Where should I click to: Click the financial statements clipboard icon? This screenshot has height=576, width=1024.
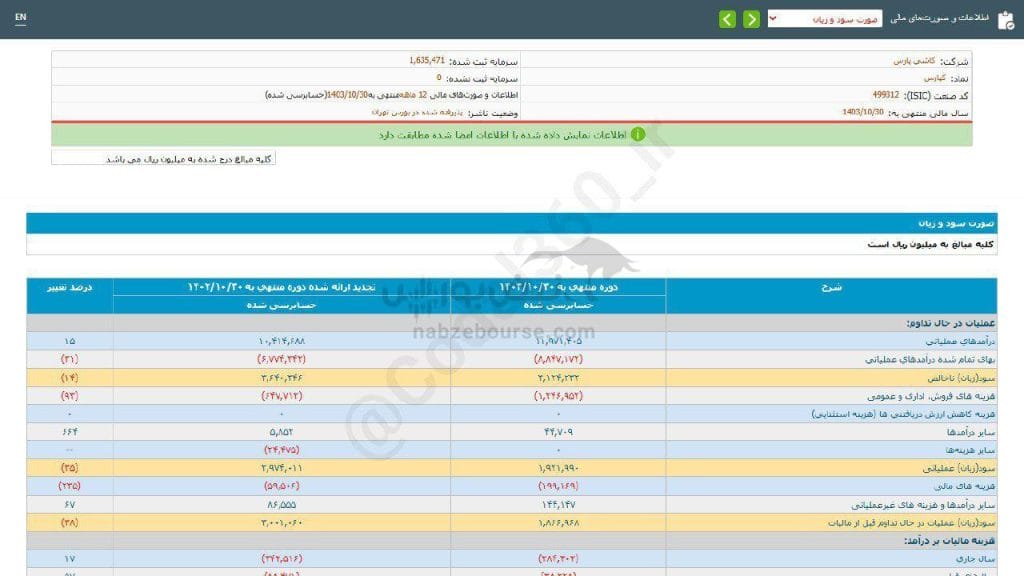point(1005,19)
